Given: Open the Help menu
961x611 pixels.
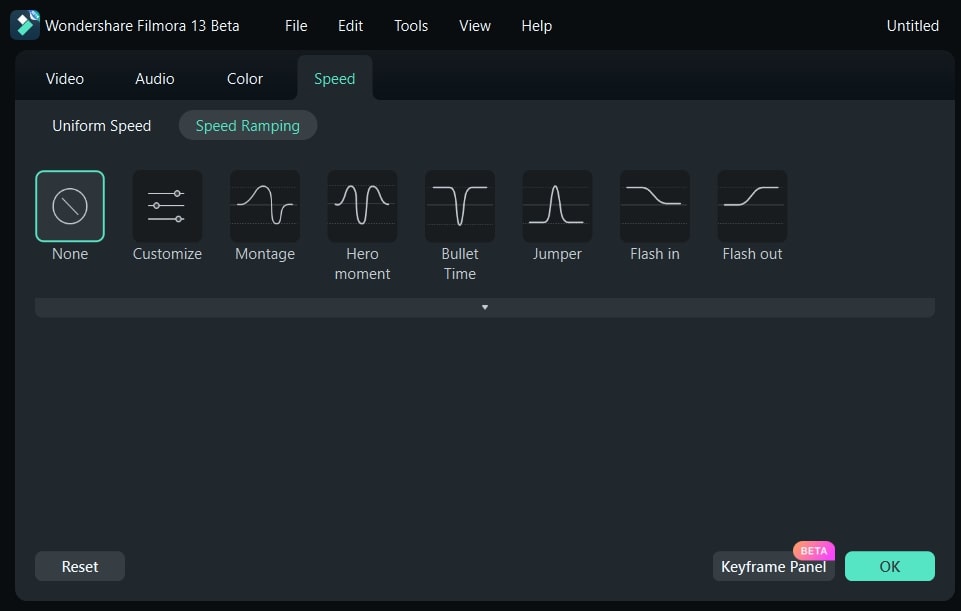Looking at the screenshot, I should [x=537, y=26].
